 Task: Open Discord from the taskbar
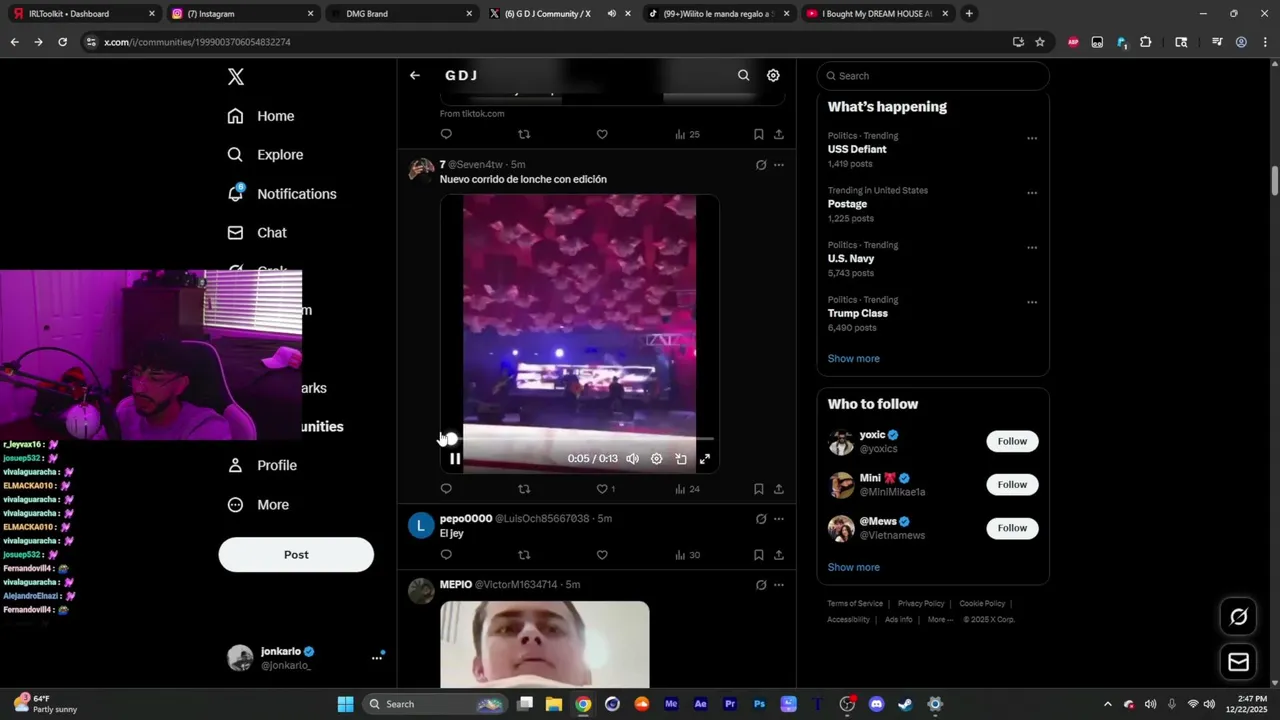pyautogui.click(x=877, y=704)
